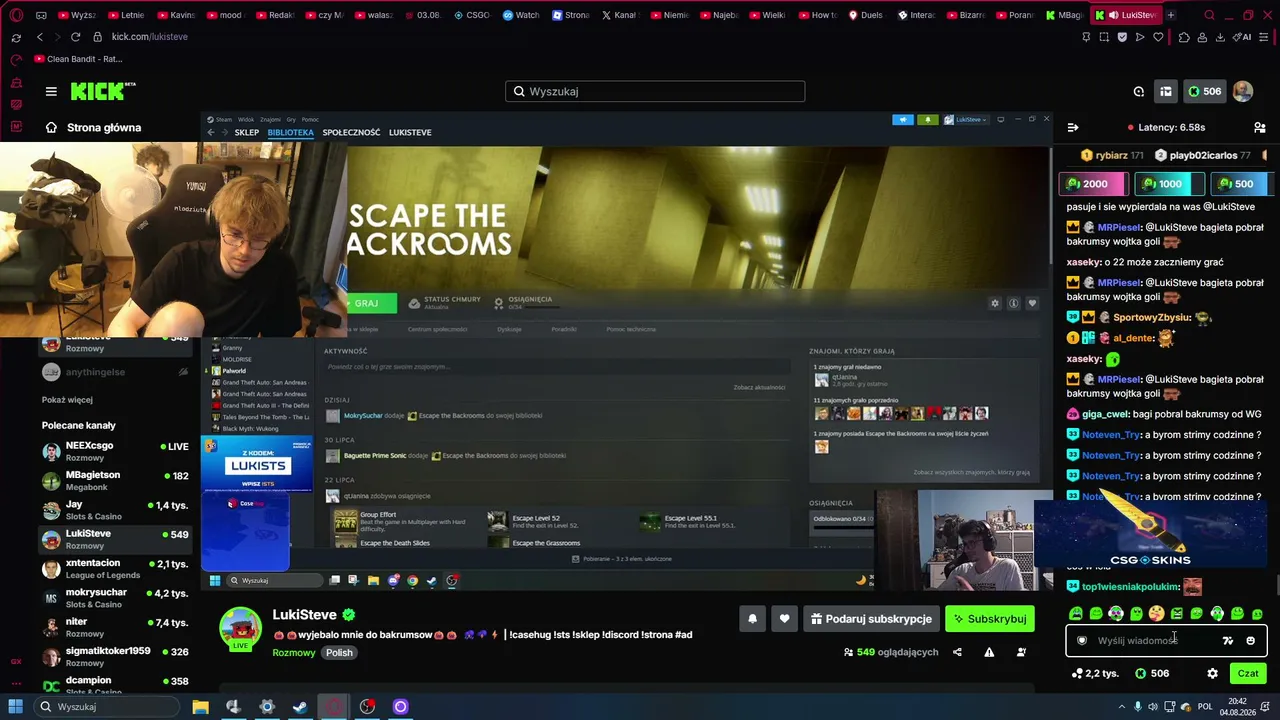Viewport: 1280px width, 720px height.
Task: Reload the page with the browser refresh button
Action: pos(75,37)
